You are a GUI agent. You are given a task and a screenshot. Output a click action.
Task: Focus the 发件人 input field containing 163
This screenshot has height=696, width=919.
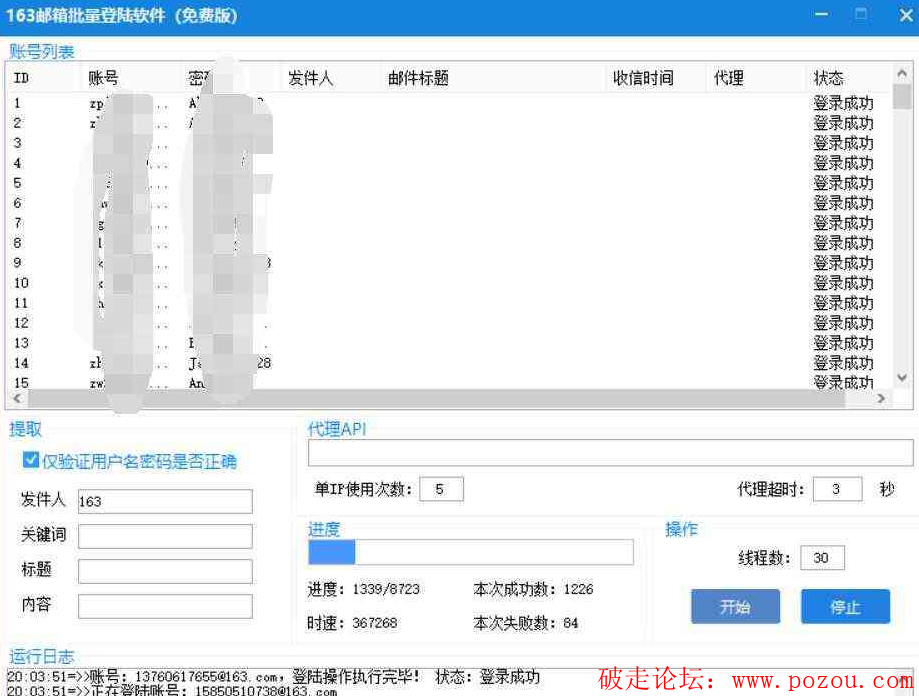165,501
